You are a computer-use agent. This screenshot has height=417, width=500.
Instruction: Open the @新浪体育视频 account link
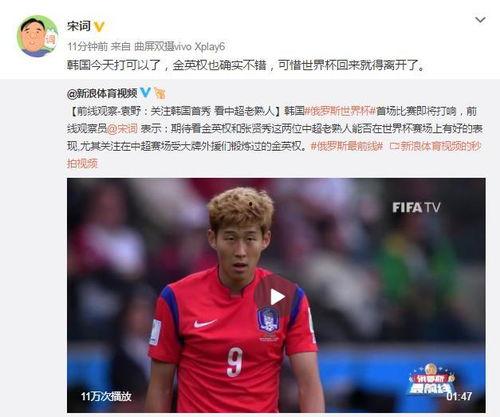tap(102, 93)
